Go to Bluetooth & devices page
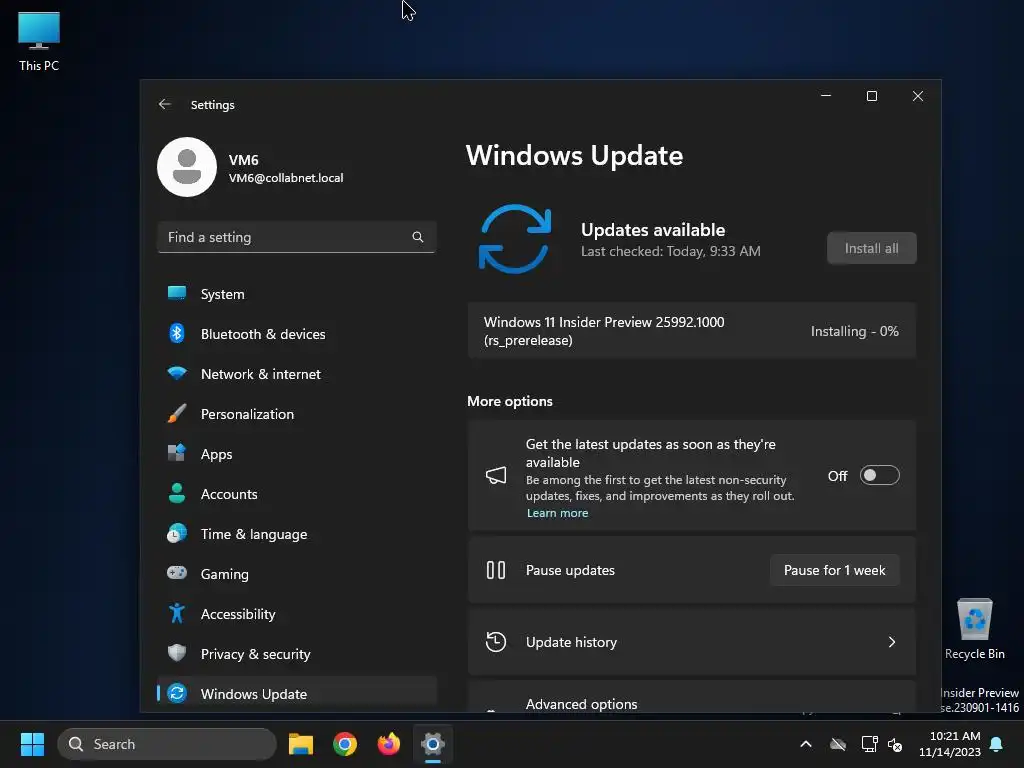 pyautogui.click(x=296, y=334)
